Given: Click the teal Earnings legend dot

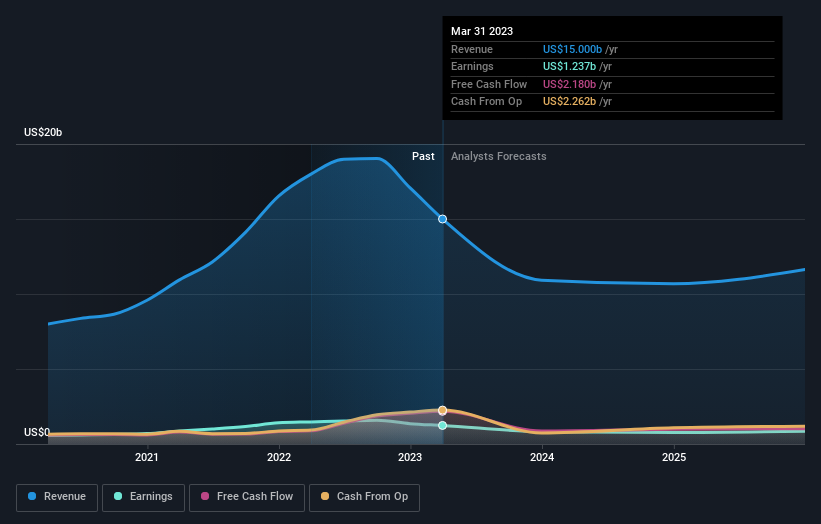Looking at the screenshot, I should [x=118, y=496].
